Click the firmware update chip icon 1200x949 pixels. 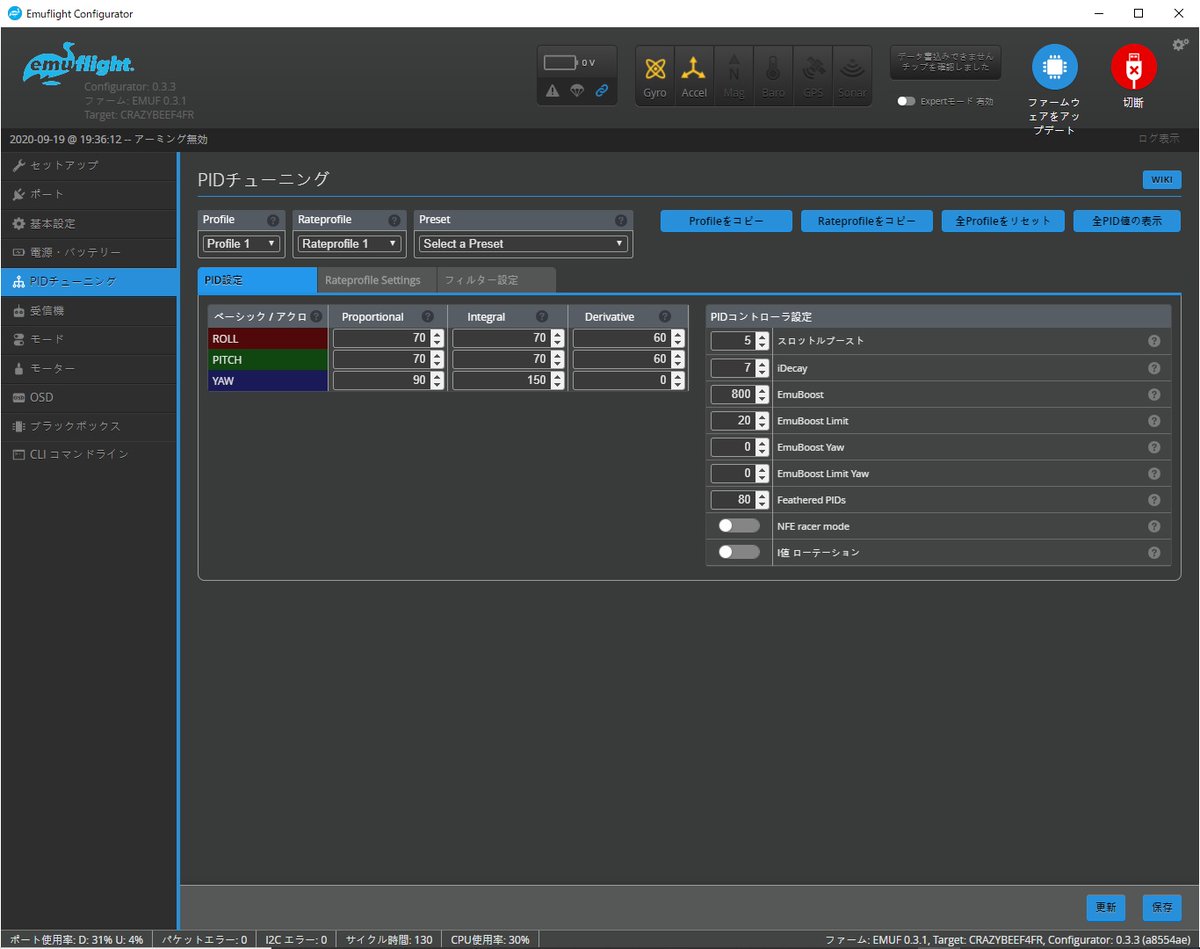click(x=1054, y=67)
